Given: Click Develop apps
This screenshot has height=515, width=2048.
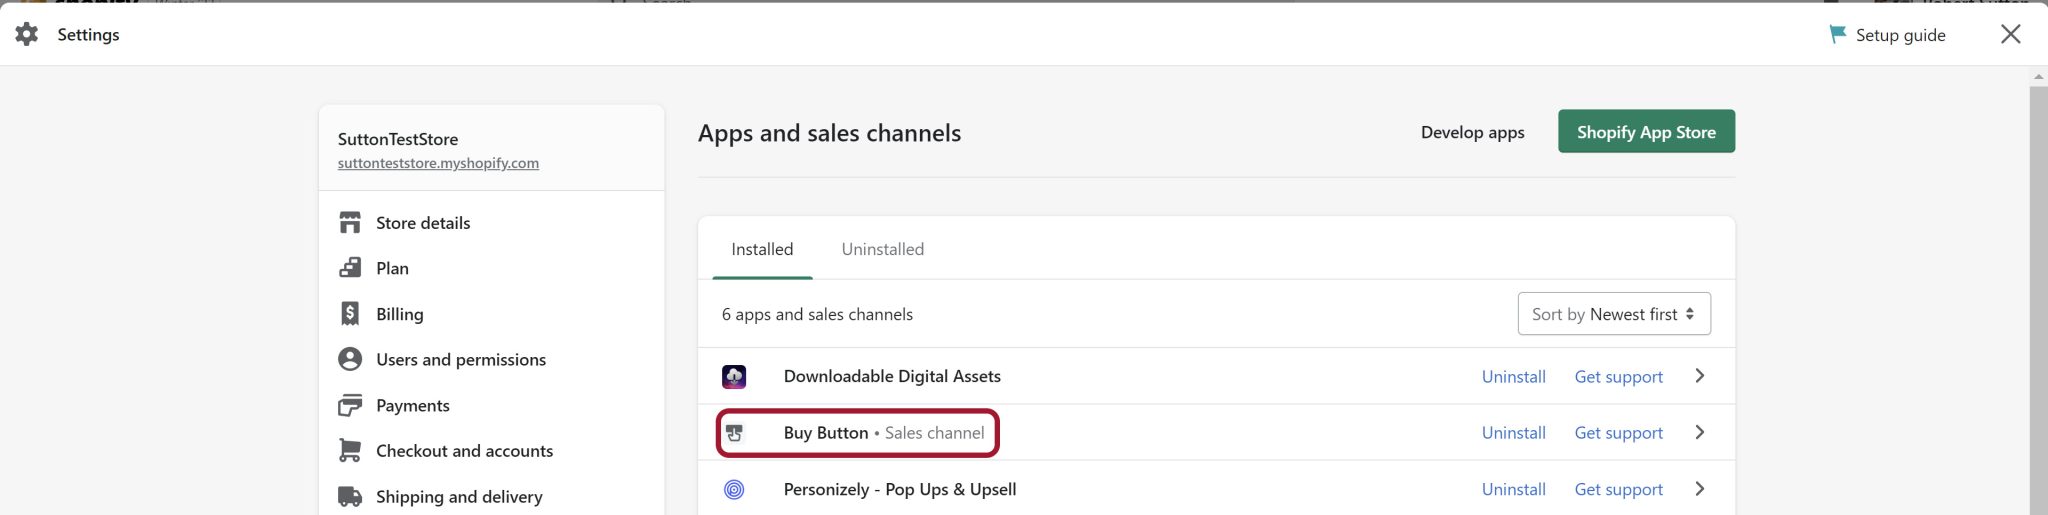Looking at the screenshot, I should coord(1472,132).
